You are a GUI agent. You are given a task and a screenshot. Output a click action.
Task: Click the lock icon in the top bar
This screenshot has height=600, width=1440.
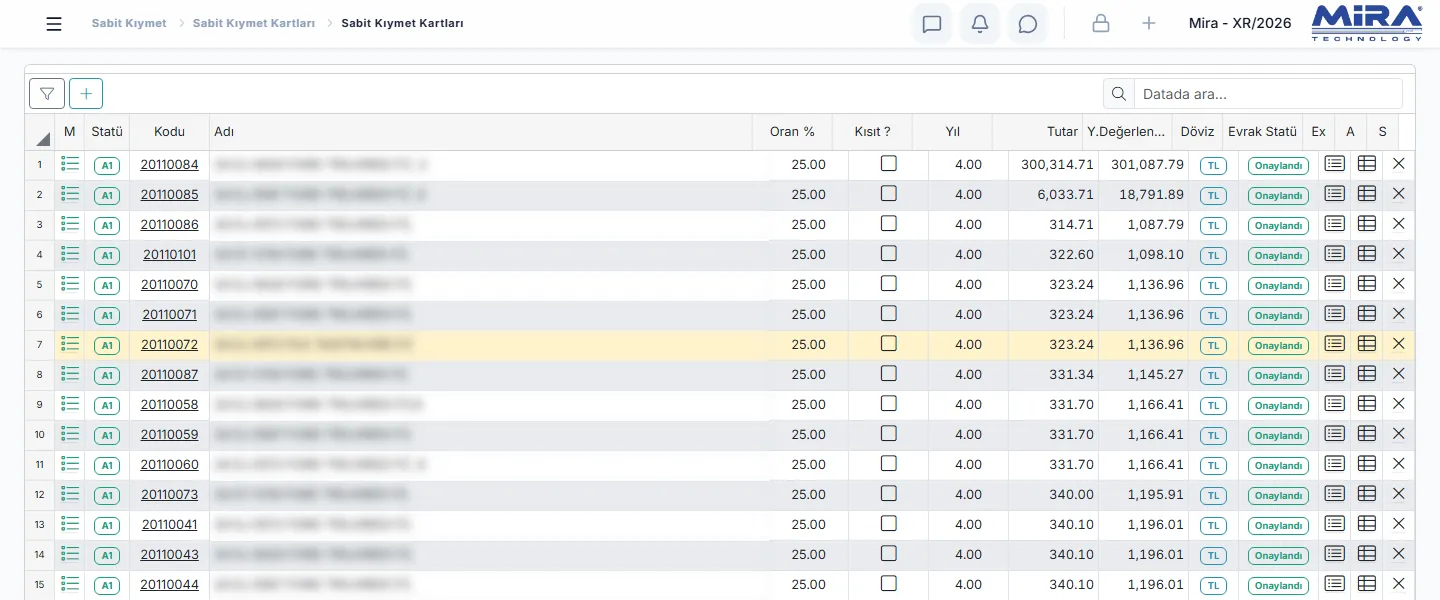point(1101,24)
